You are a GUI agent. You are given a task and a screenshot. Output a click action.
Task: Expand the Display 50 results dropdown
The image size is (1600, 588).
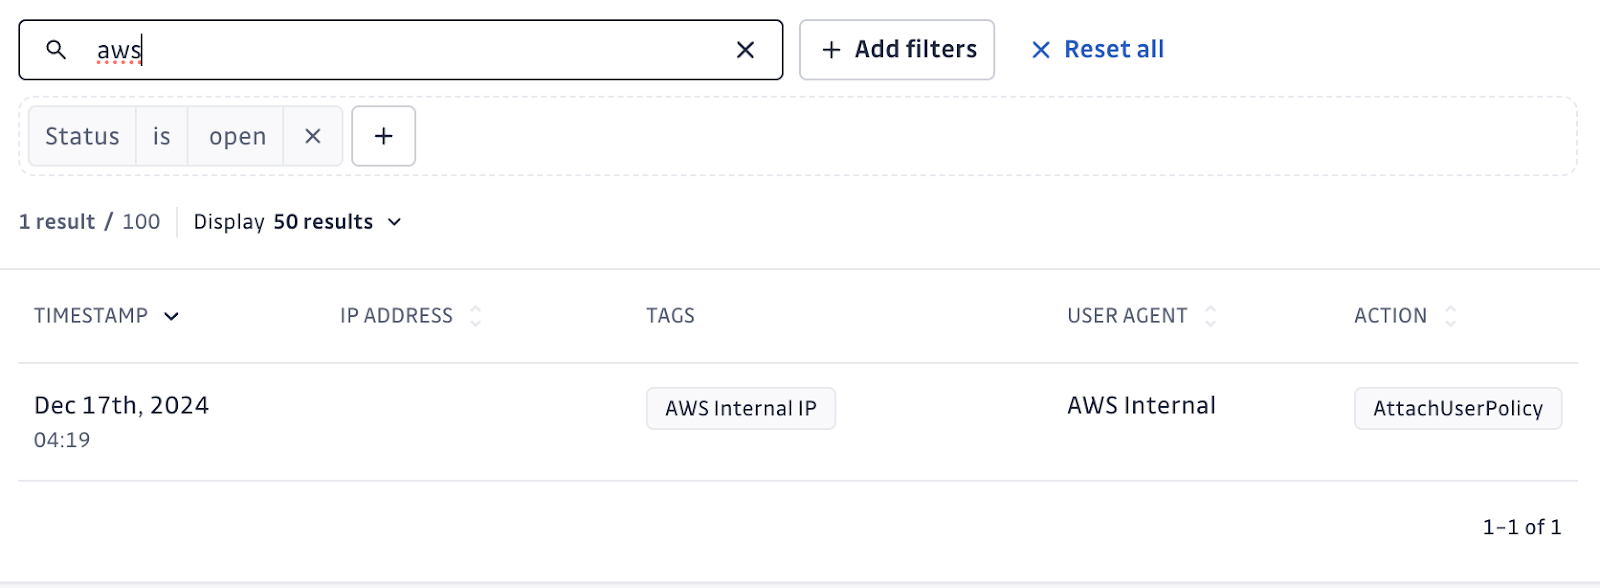click(298, 222)
